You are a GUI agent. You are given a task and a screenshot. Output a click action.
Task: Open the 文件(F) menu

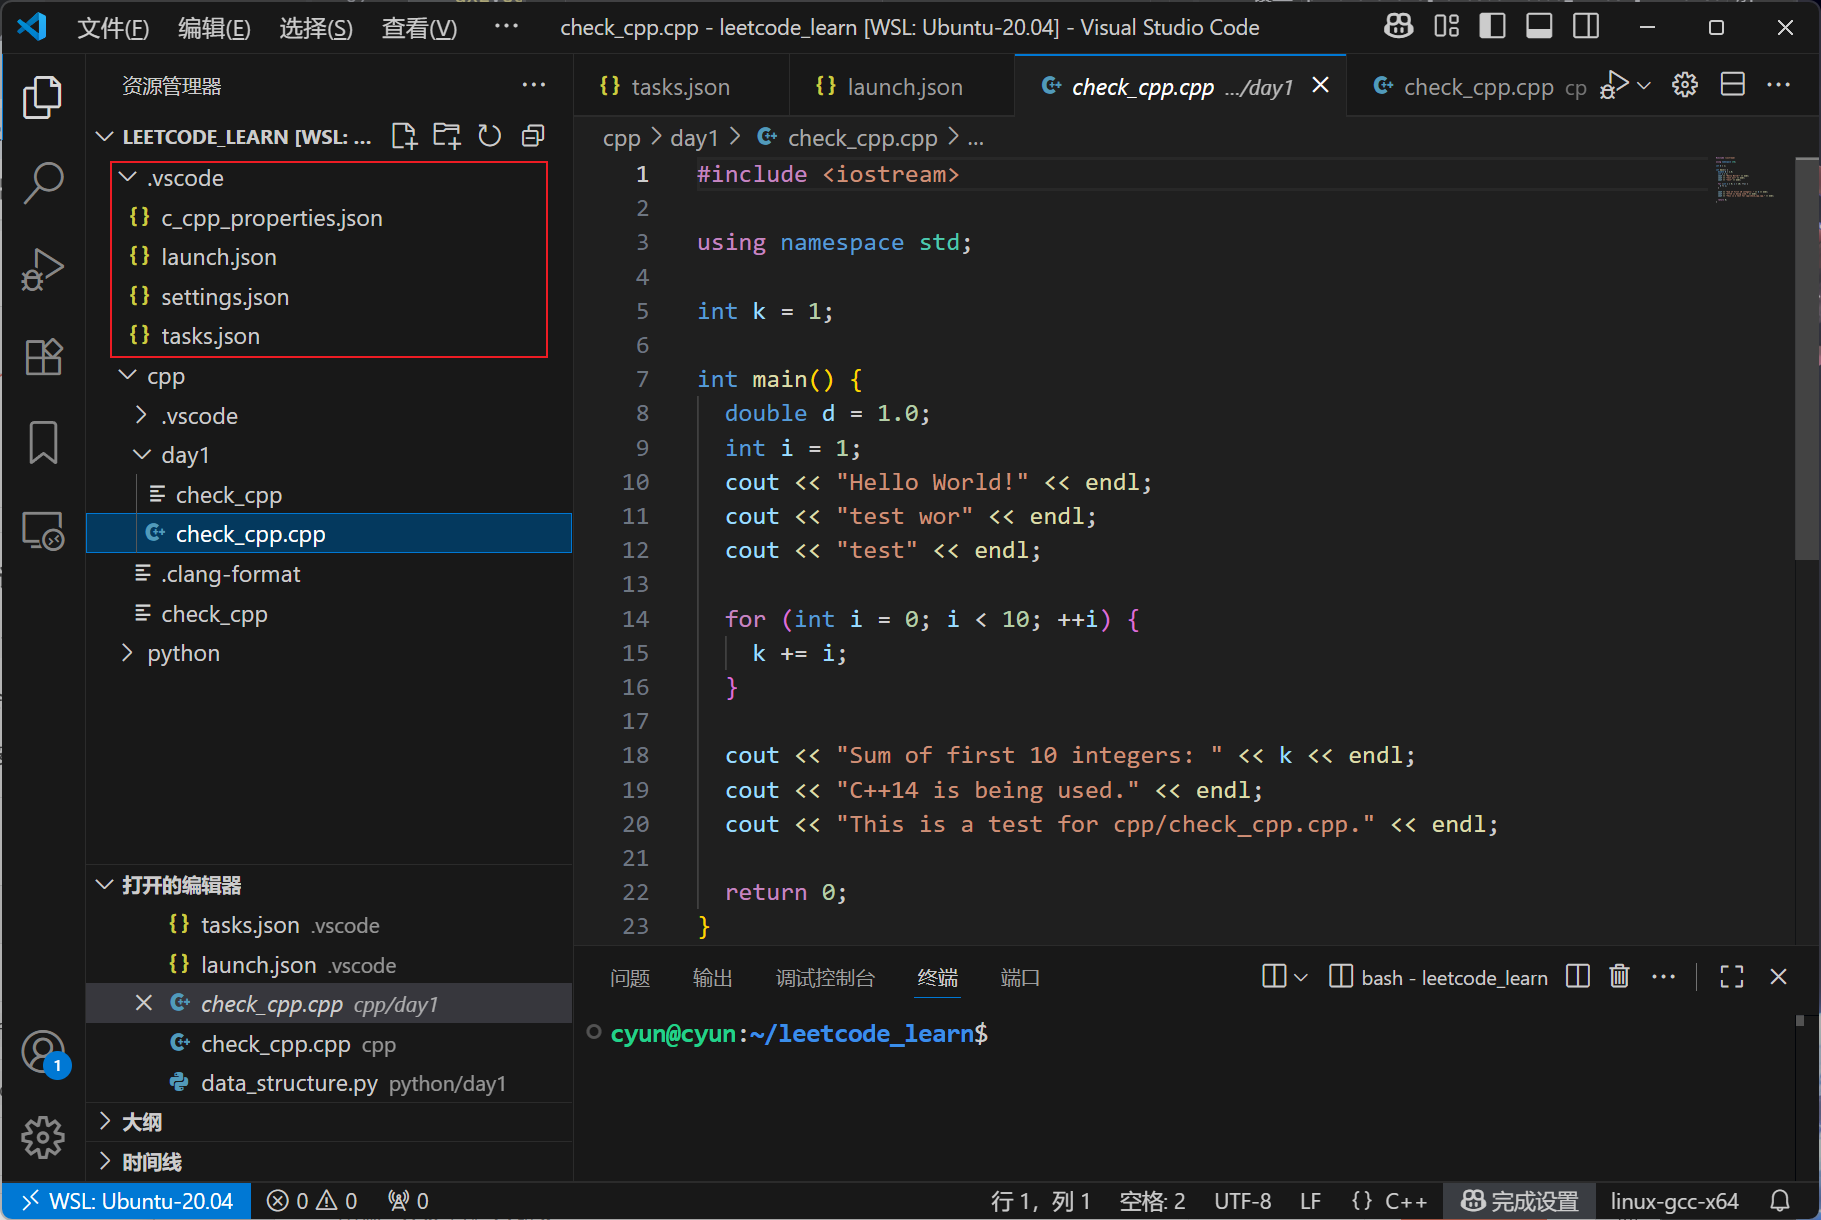point(113,28)
